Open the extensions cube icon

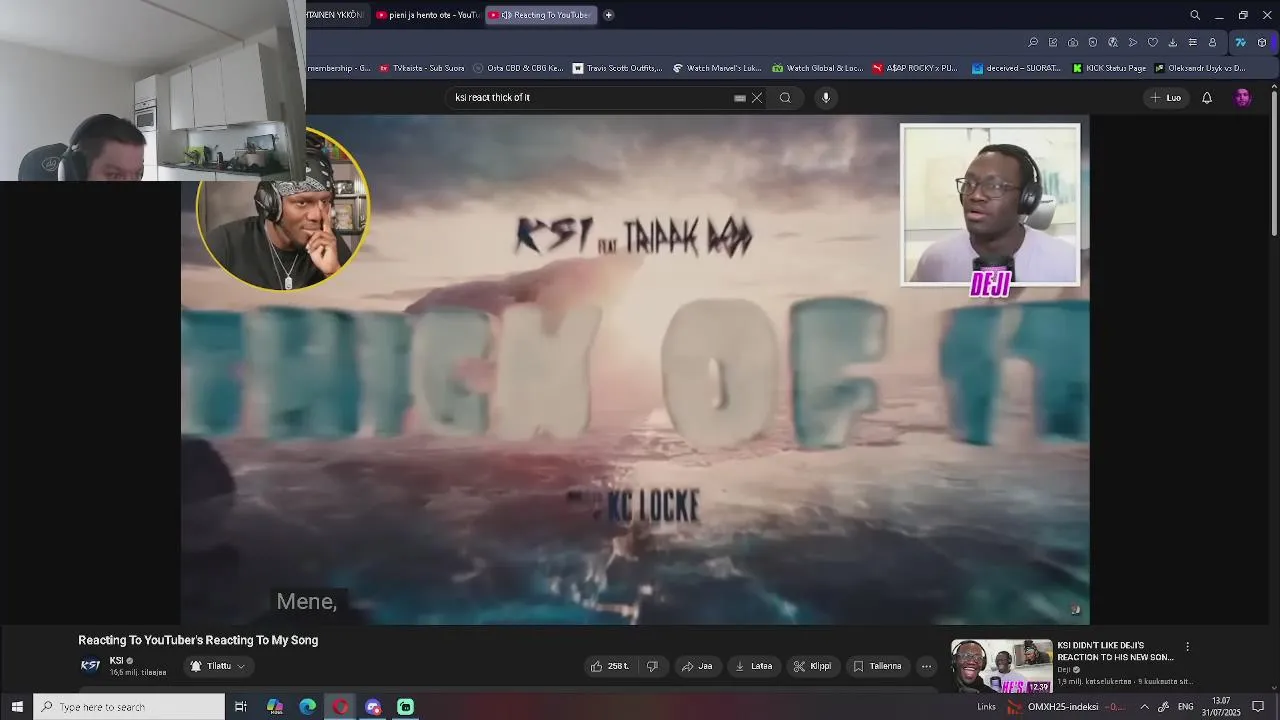(1262, 43)
